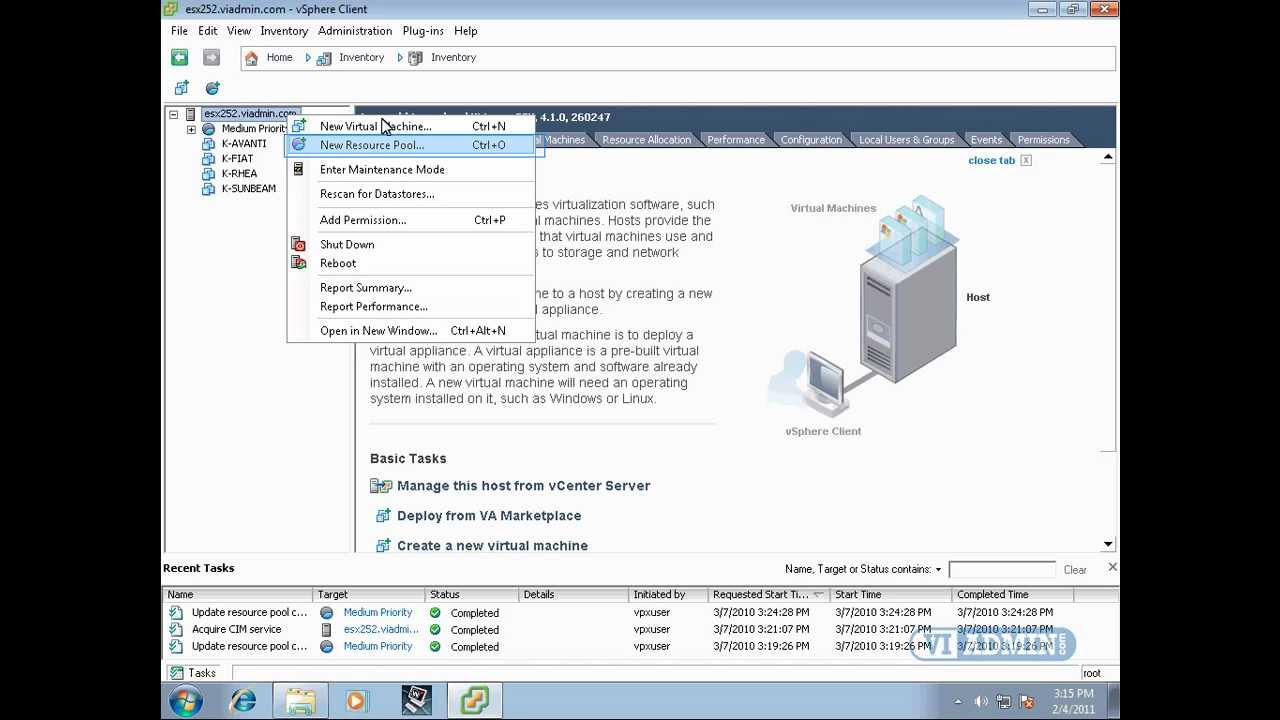The height and width of the screenshot is (720, 1280).
Task: Select Open in New Window menu entry
Action: pos(410,331)
